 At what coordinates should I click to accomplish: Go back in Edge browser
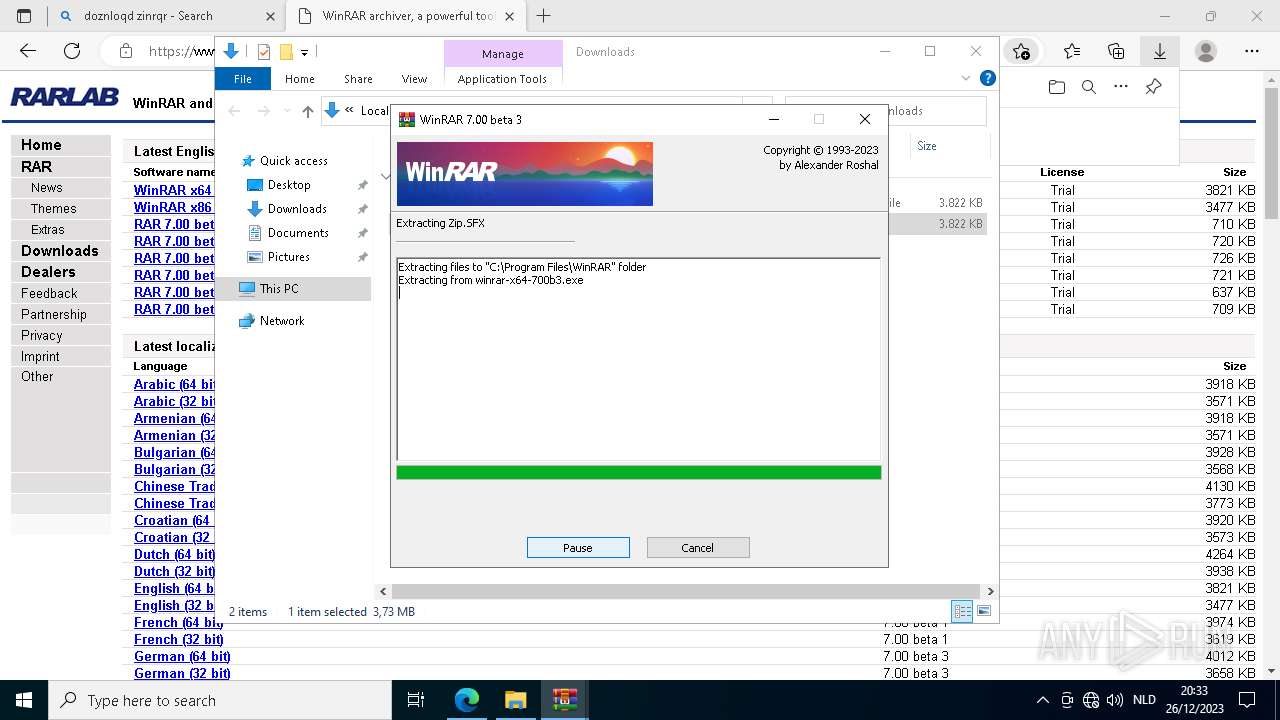28,51
